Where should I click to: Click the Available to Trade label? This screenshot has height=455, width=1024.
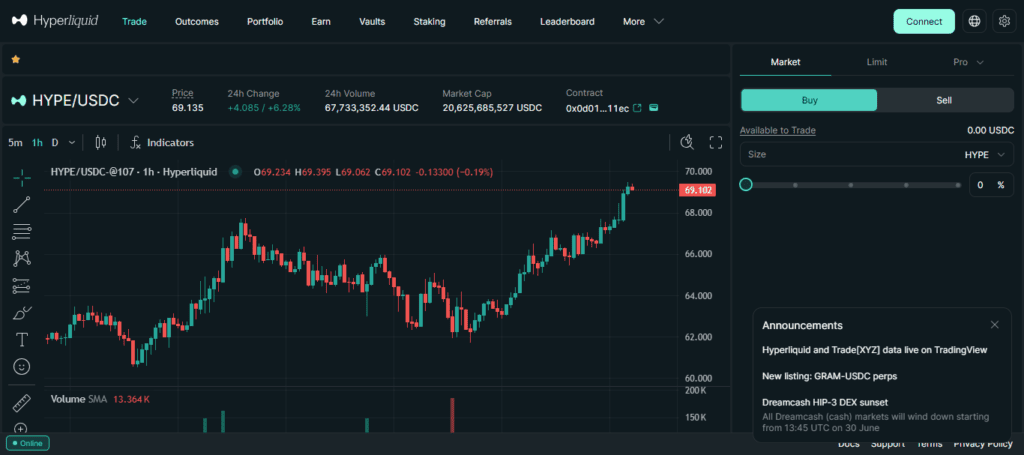(777, 131)
